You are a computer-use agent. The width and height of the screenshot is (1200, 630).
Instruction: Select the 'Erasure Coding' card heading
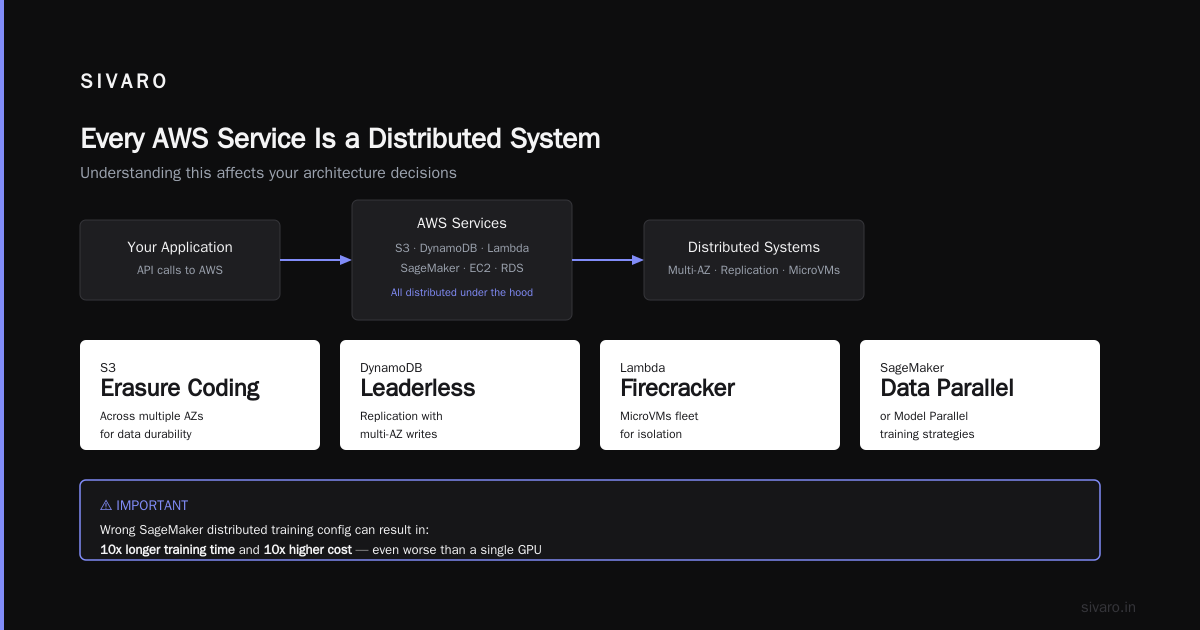click(x=180, y=388)
